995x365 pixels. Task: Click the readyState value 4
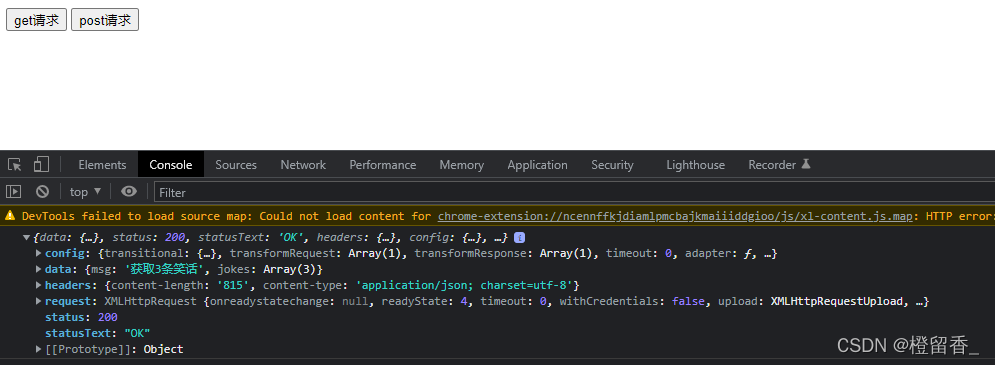(x=465, y=302)
